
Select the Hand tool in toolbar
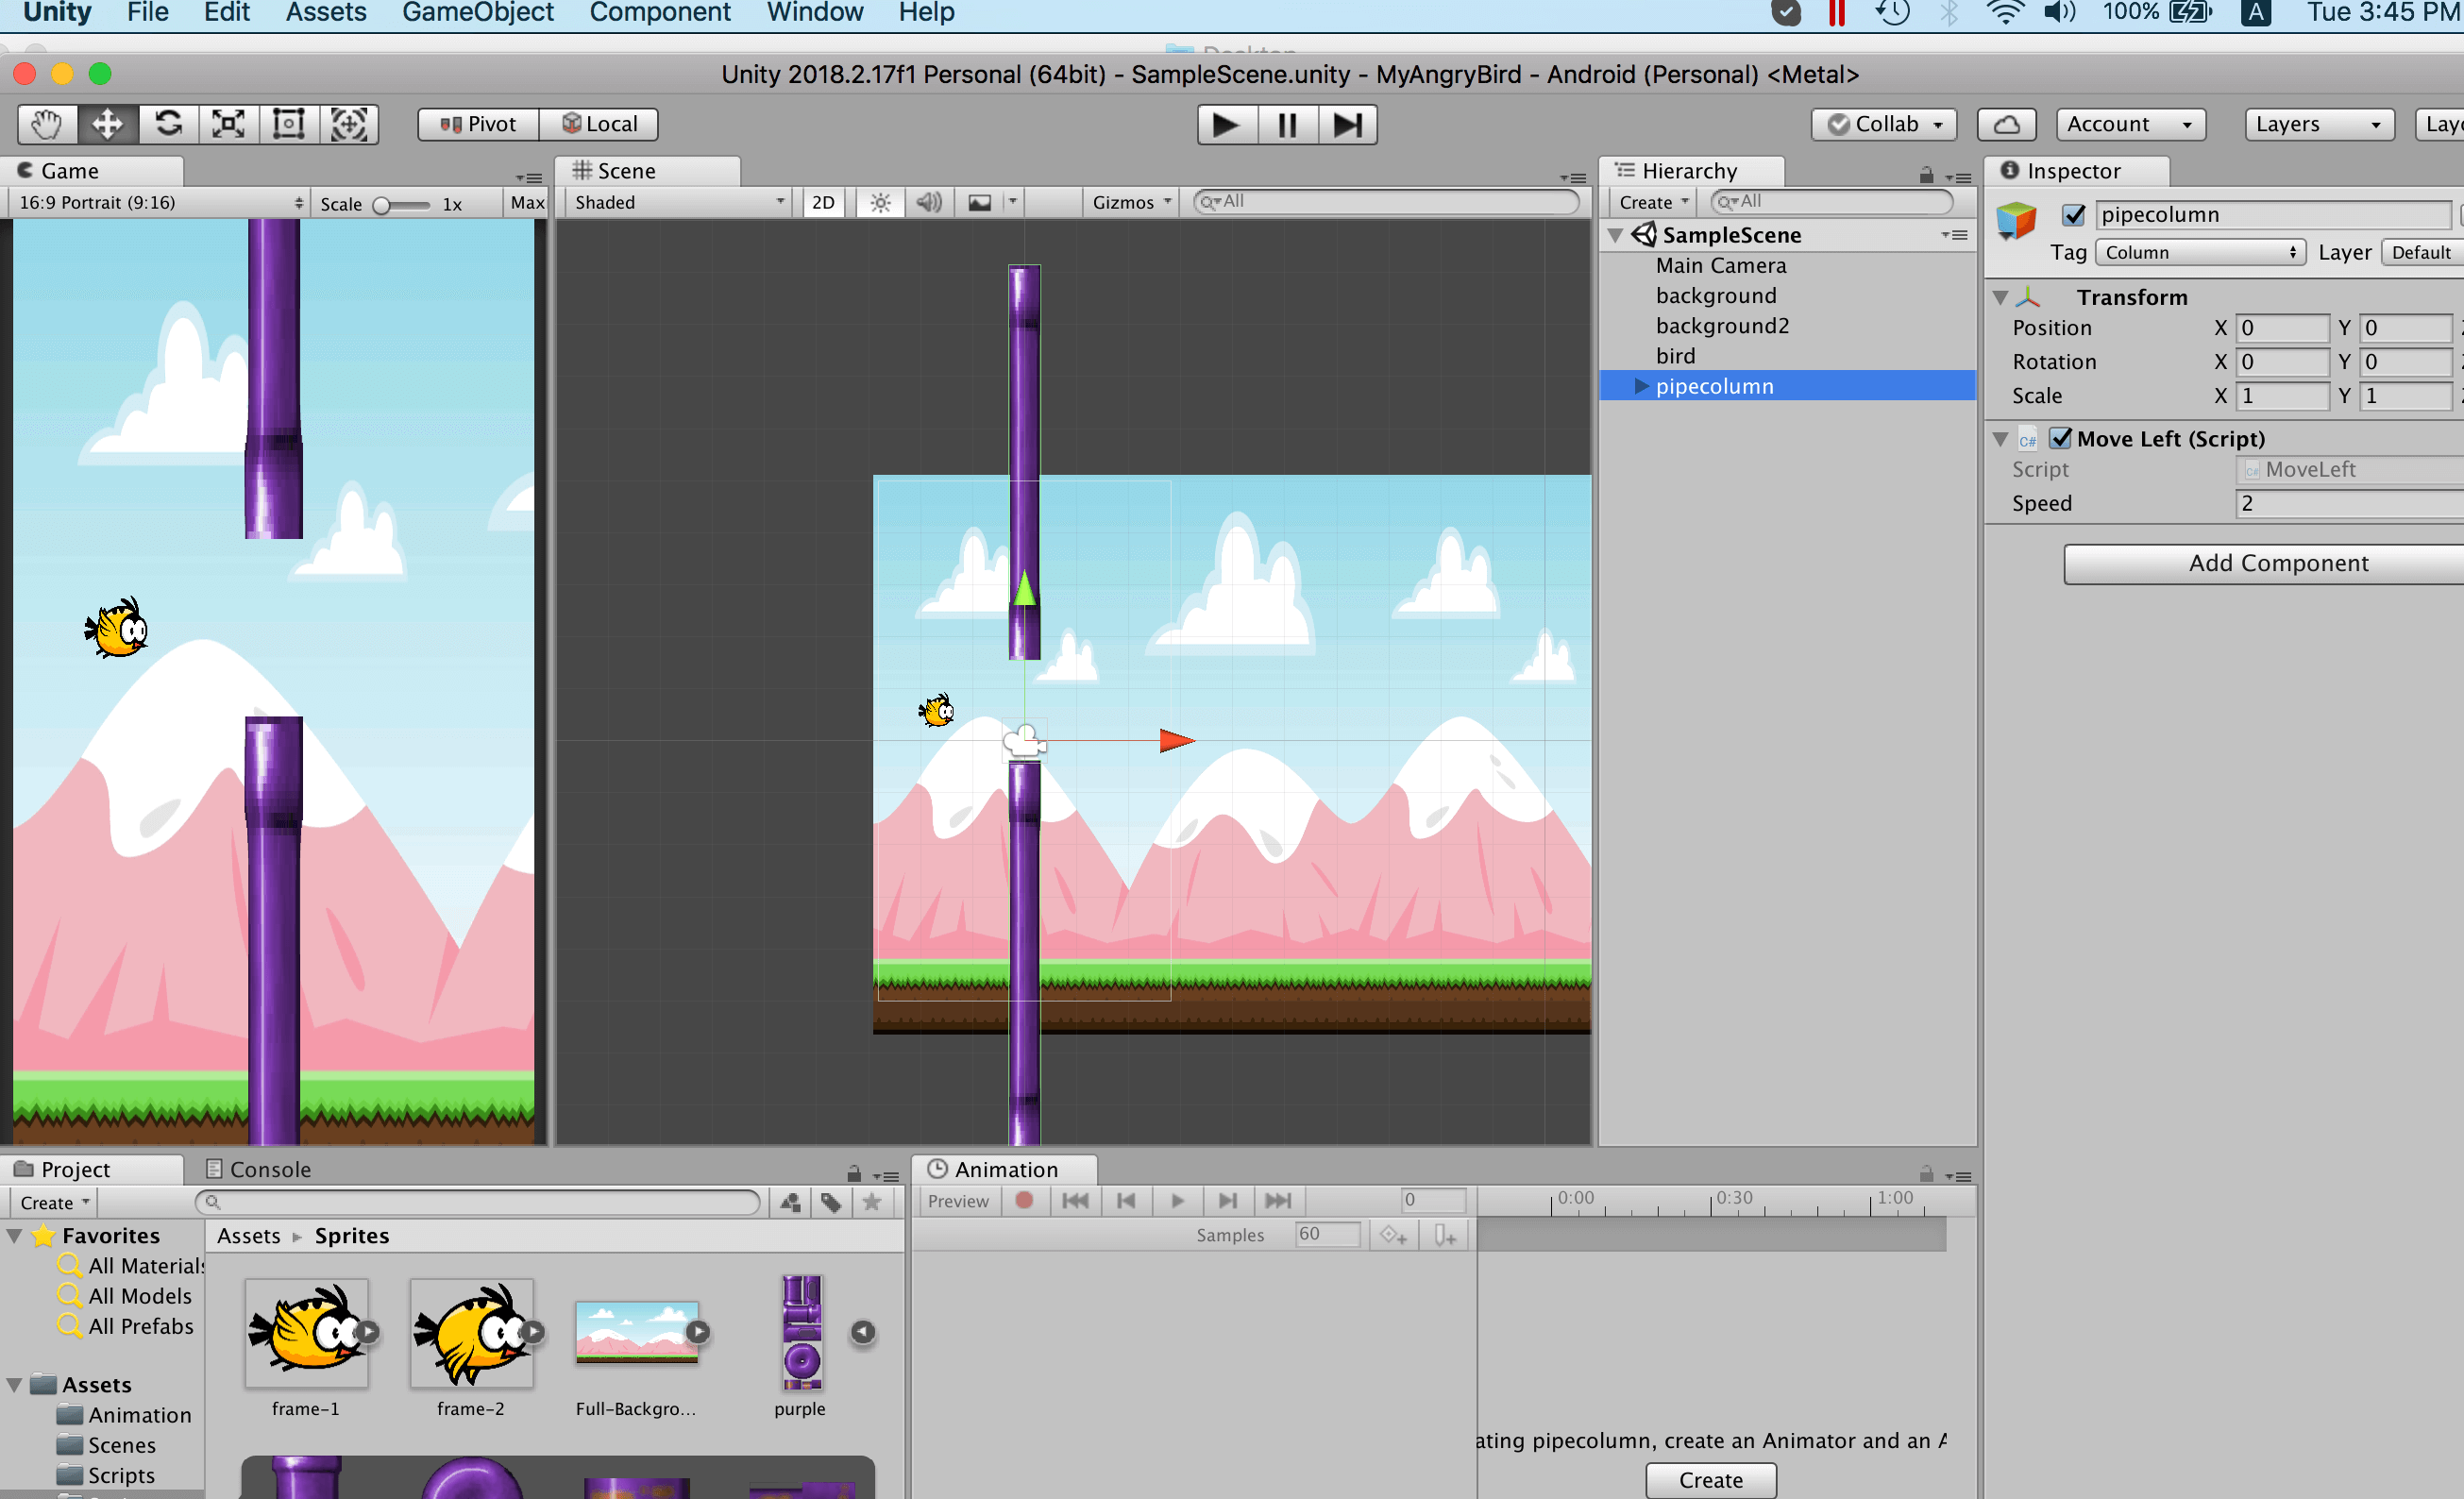point(47,124)
